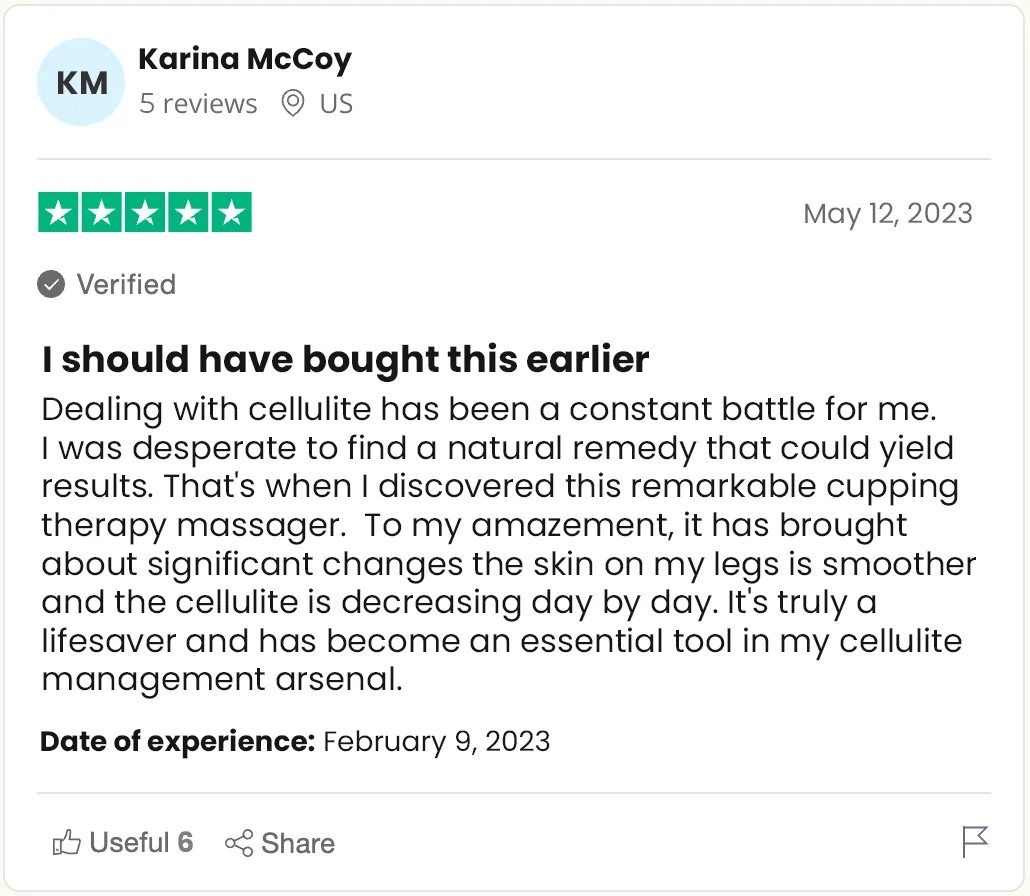The height and width of the screenshot is (896, 1030).
Task: Click the KM profile avatar
Action: 81,82
